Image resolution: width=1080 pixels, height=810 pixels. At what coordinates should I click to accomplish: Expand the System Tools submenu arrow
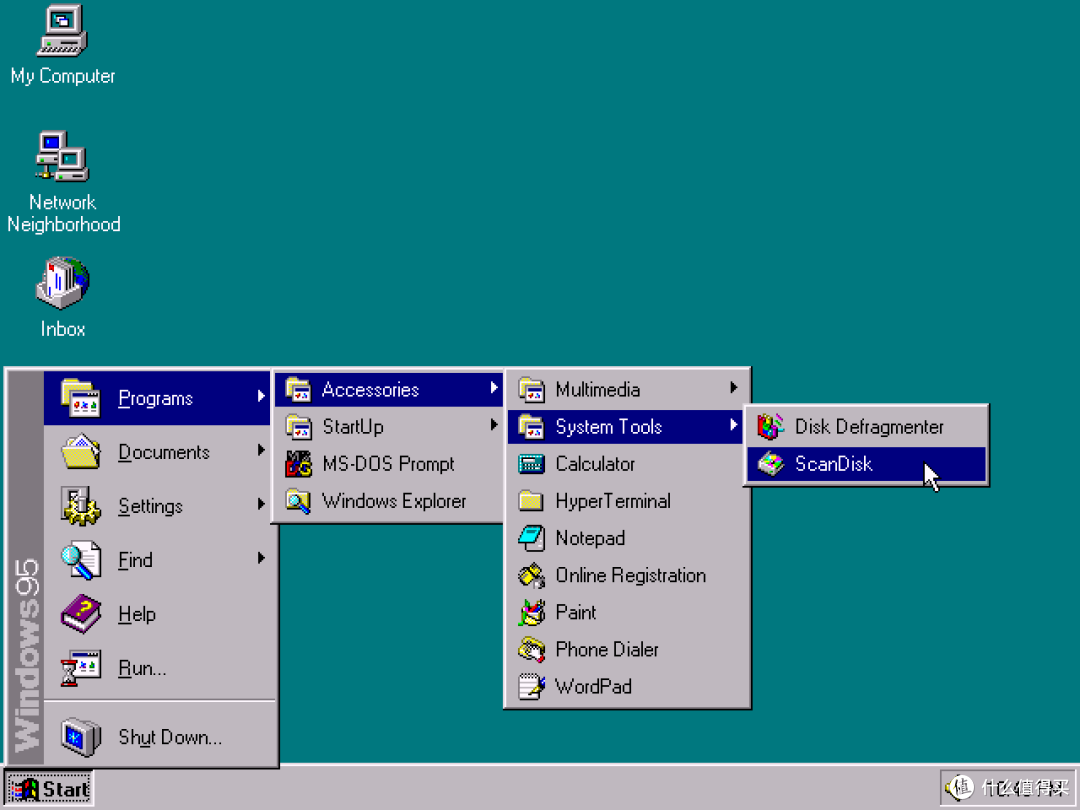pos(734,425)
